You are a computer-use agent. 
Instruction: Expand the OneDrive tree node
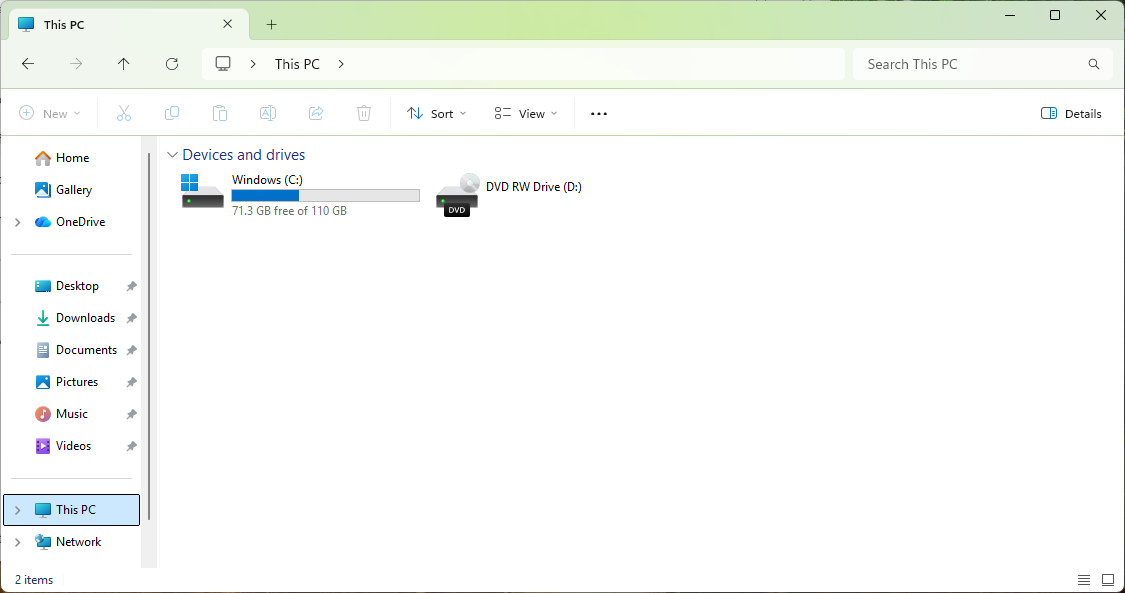pos(18,222)
